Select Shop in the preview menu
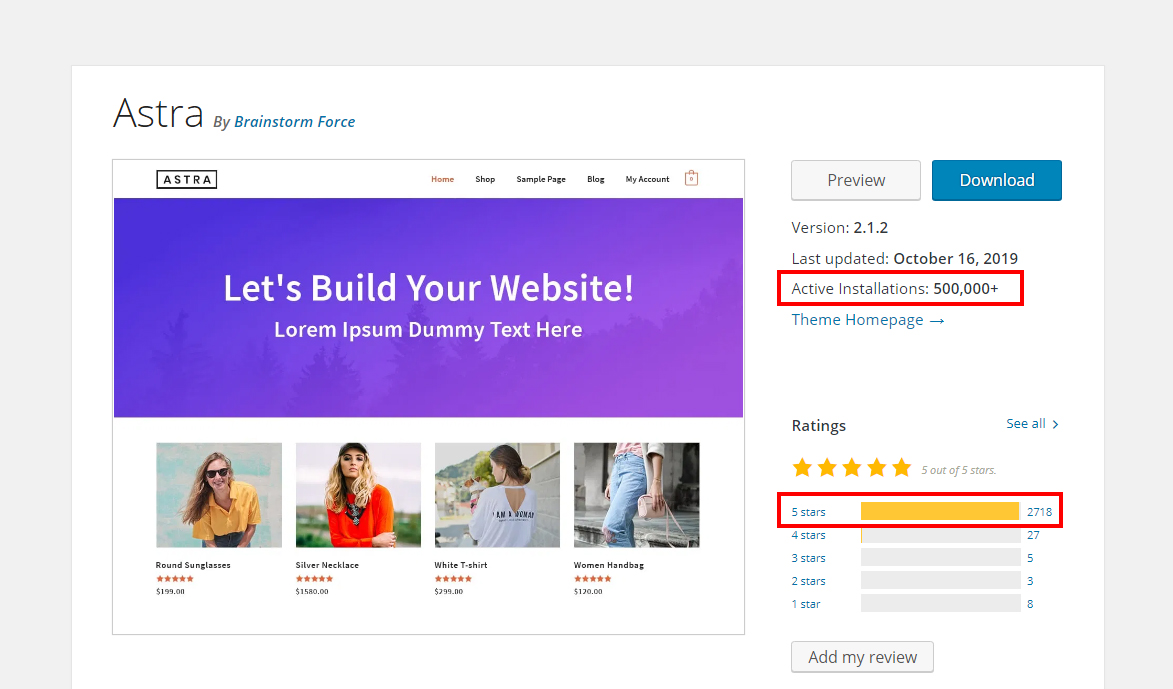Viewport: 1173px width, 689px height. click(485, 180)
